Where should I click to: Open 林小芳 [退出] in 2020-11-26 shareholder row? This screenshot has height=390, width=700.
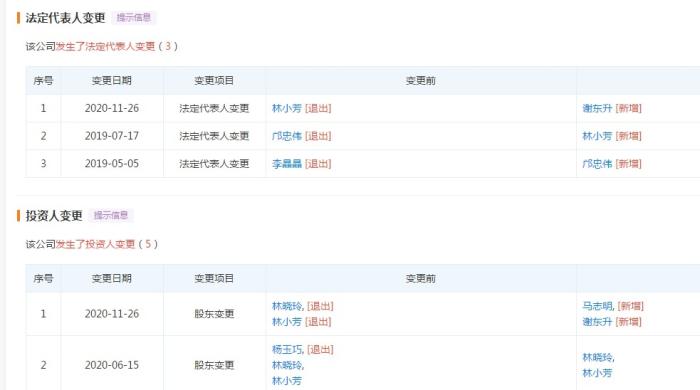(301, 322)
